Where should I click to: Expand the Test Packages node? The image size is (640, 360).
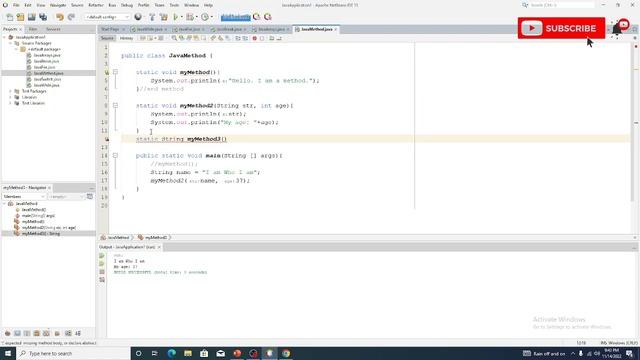[x=11, y=91]
